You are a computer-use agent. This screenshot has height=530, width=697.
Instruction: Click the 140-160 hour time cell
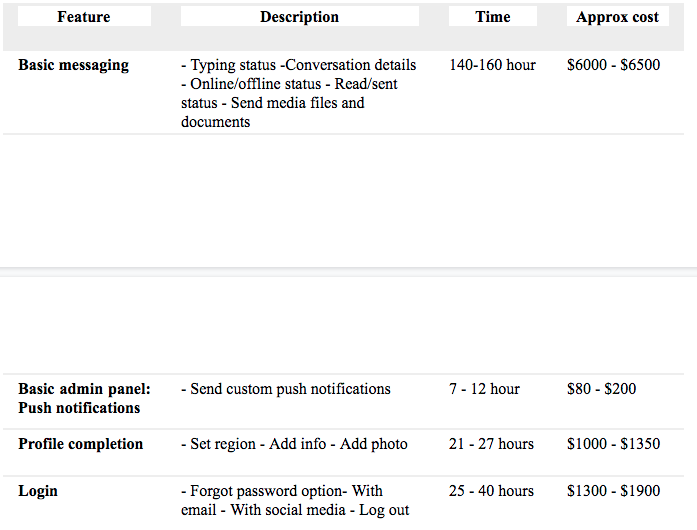pyautogui.click(x=492, y=65)
